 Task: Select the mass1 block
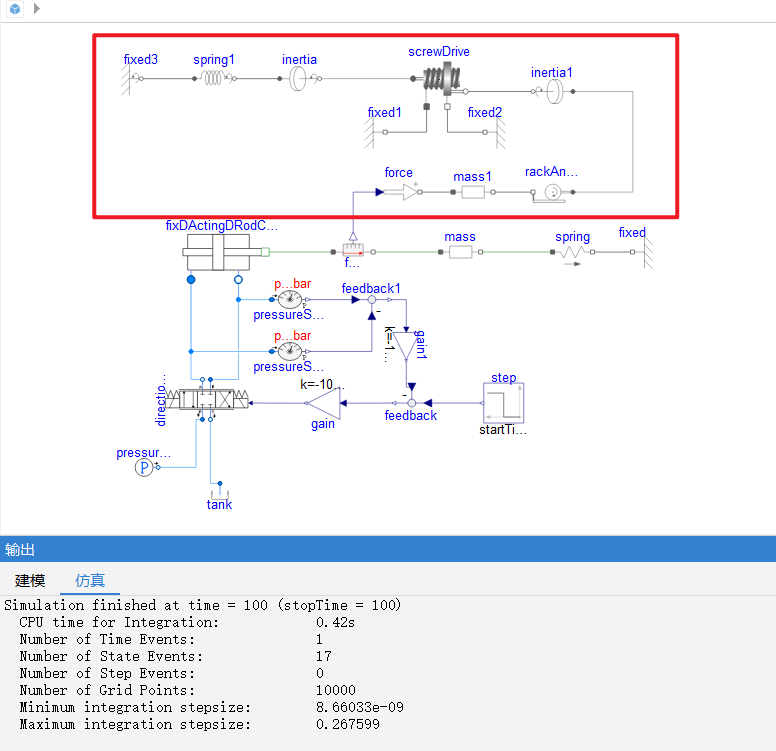pyautogui.click(x=473, y=192)
